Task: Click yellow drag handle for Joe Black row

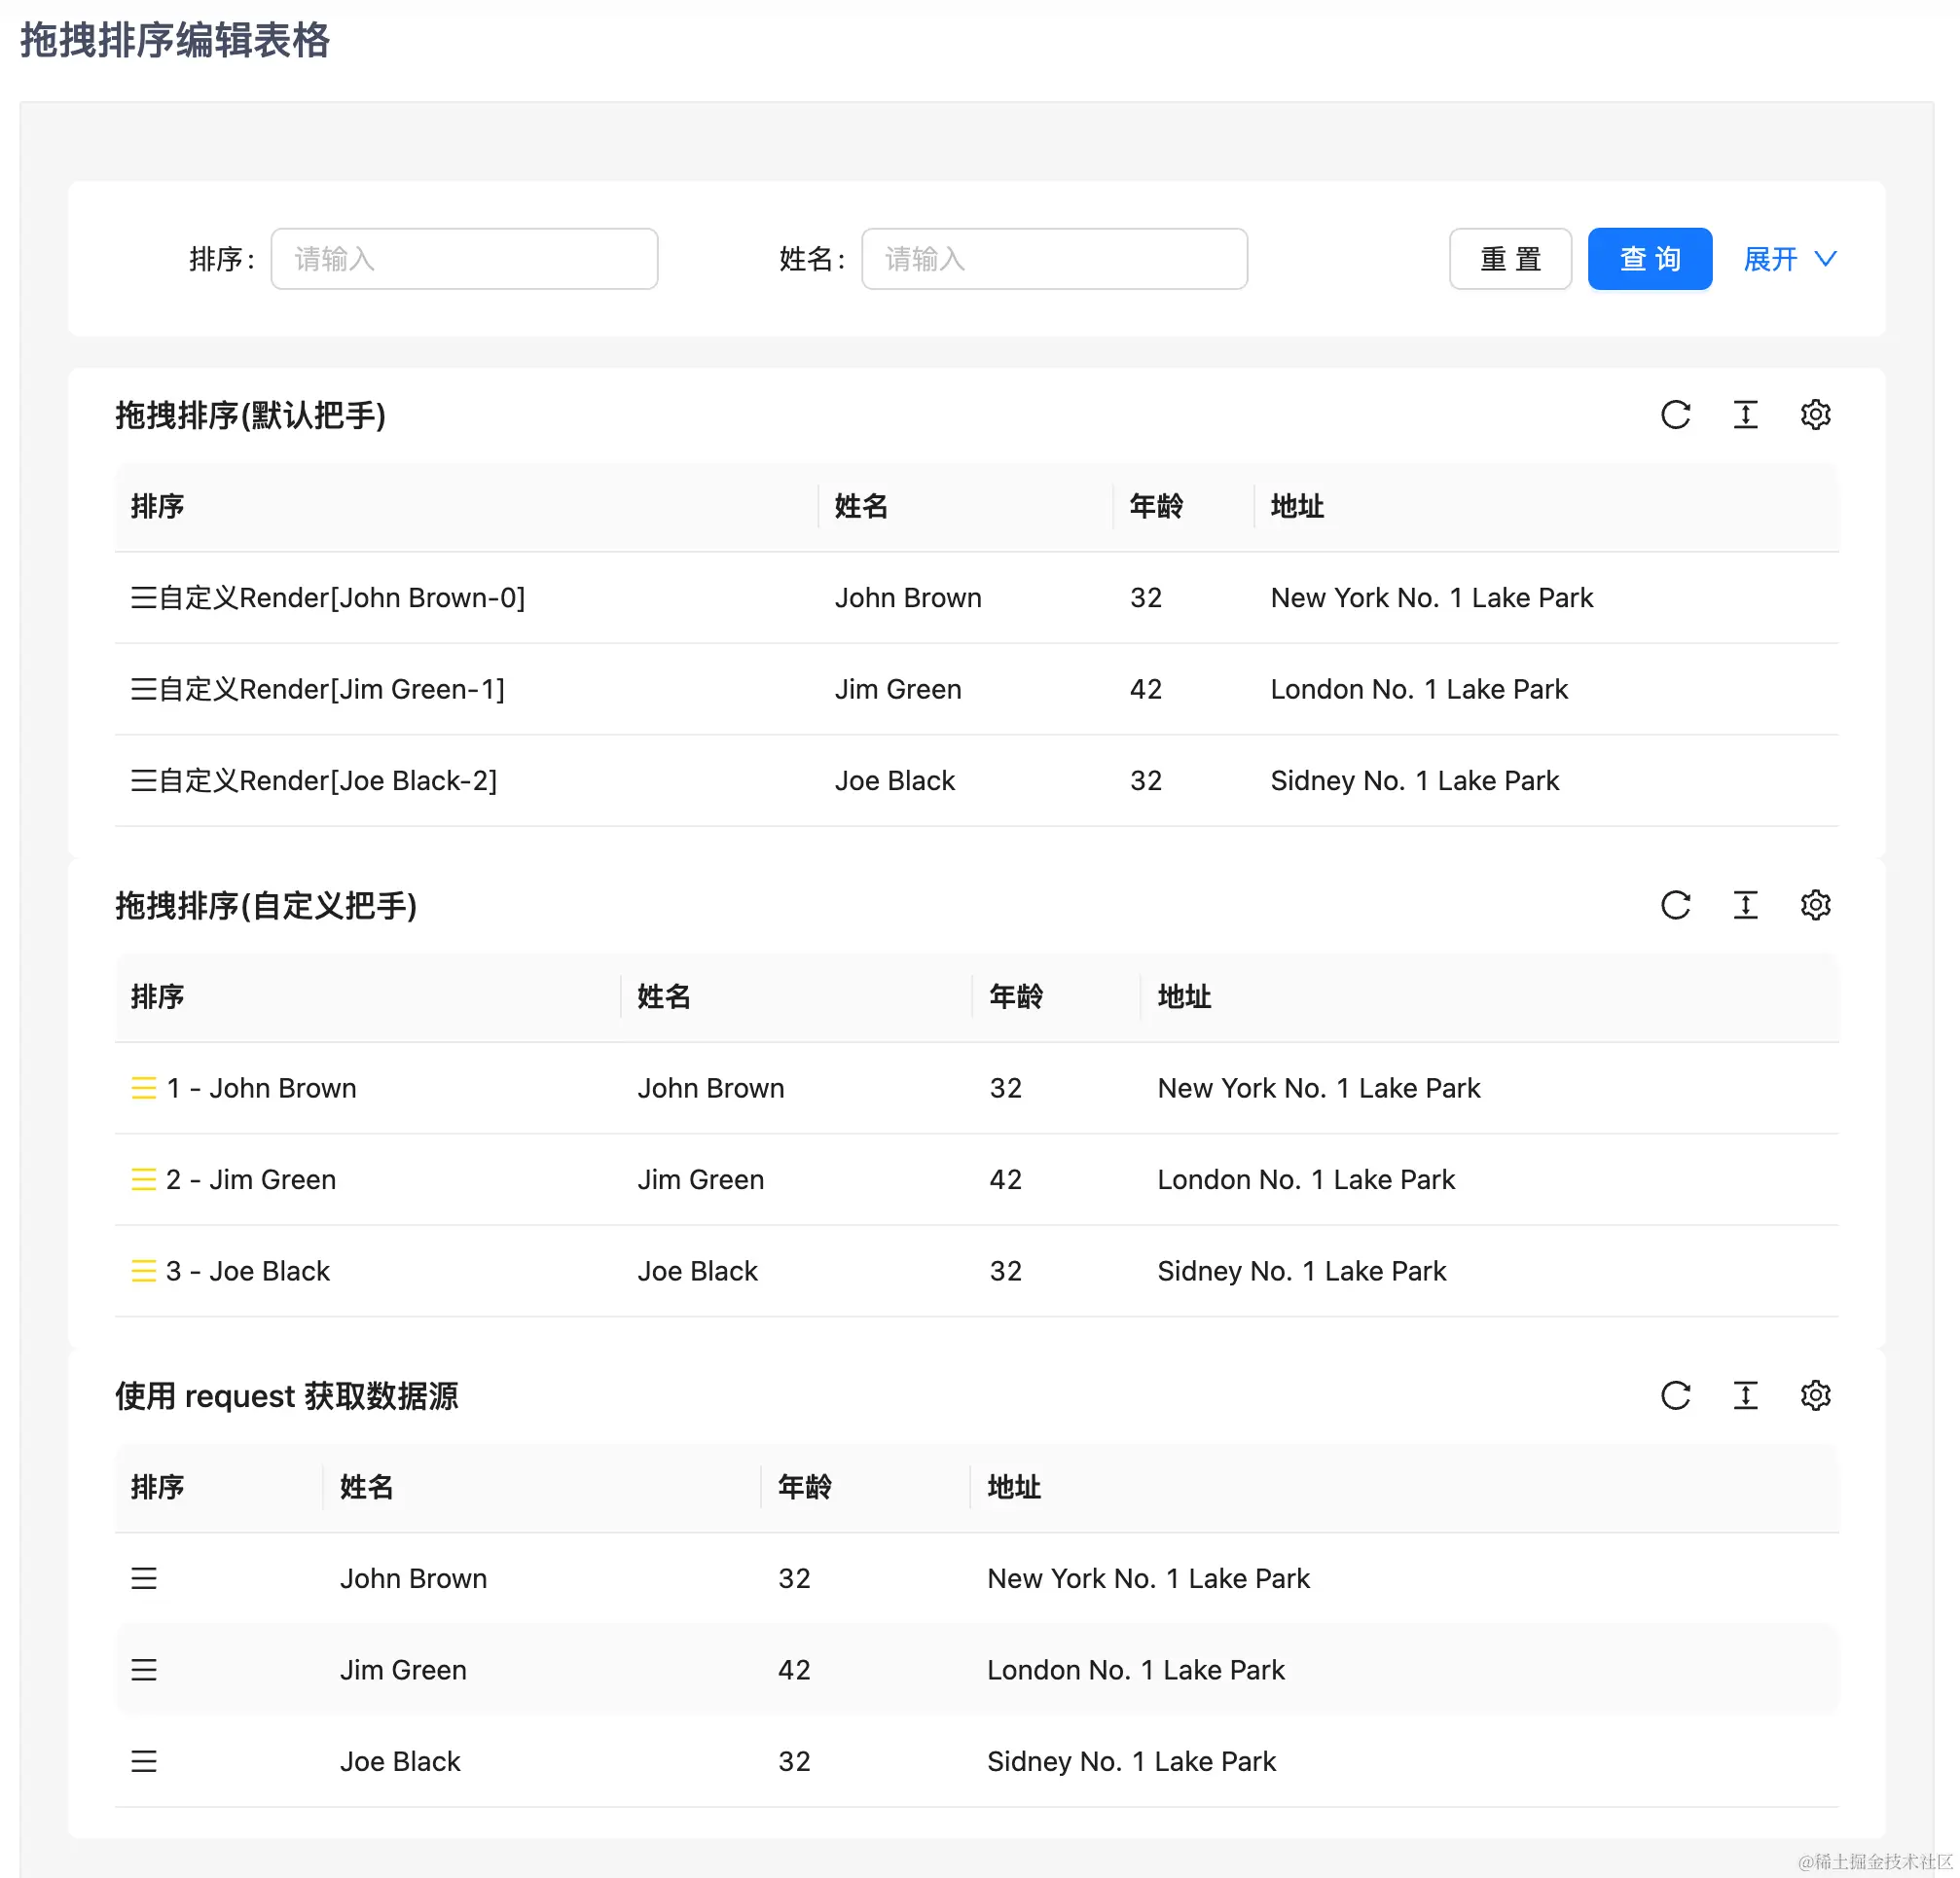Action: (143, 1271)
